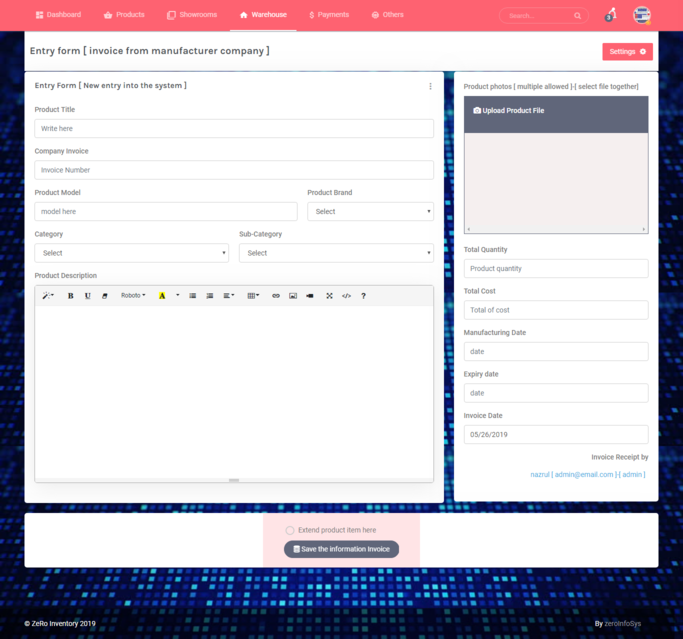The height and width of the screenshot is (639, 683).
Task: Open the Showrooms menu
Action: pyautogui.click(x=191, y=15)
